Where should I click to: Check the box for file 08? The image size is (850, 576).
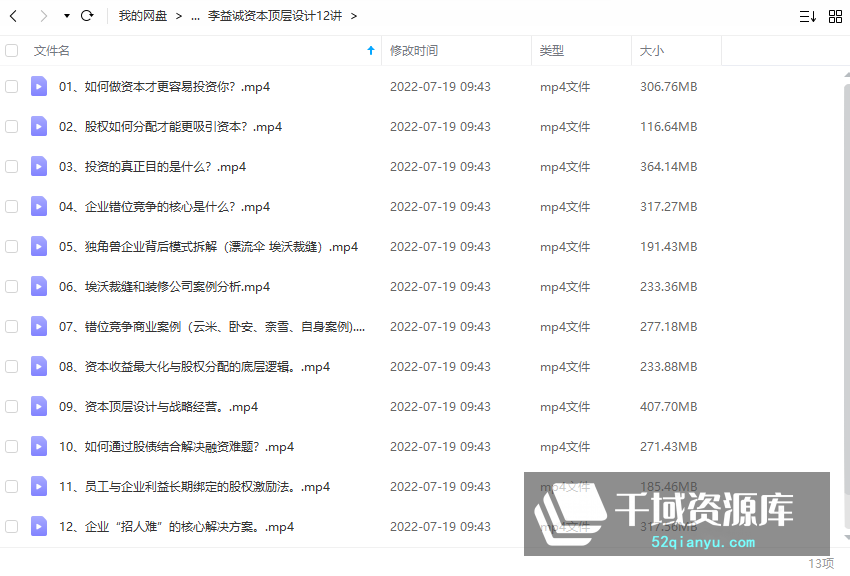(11, 367)
